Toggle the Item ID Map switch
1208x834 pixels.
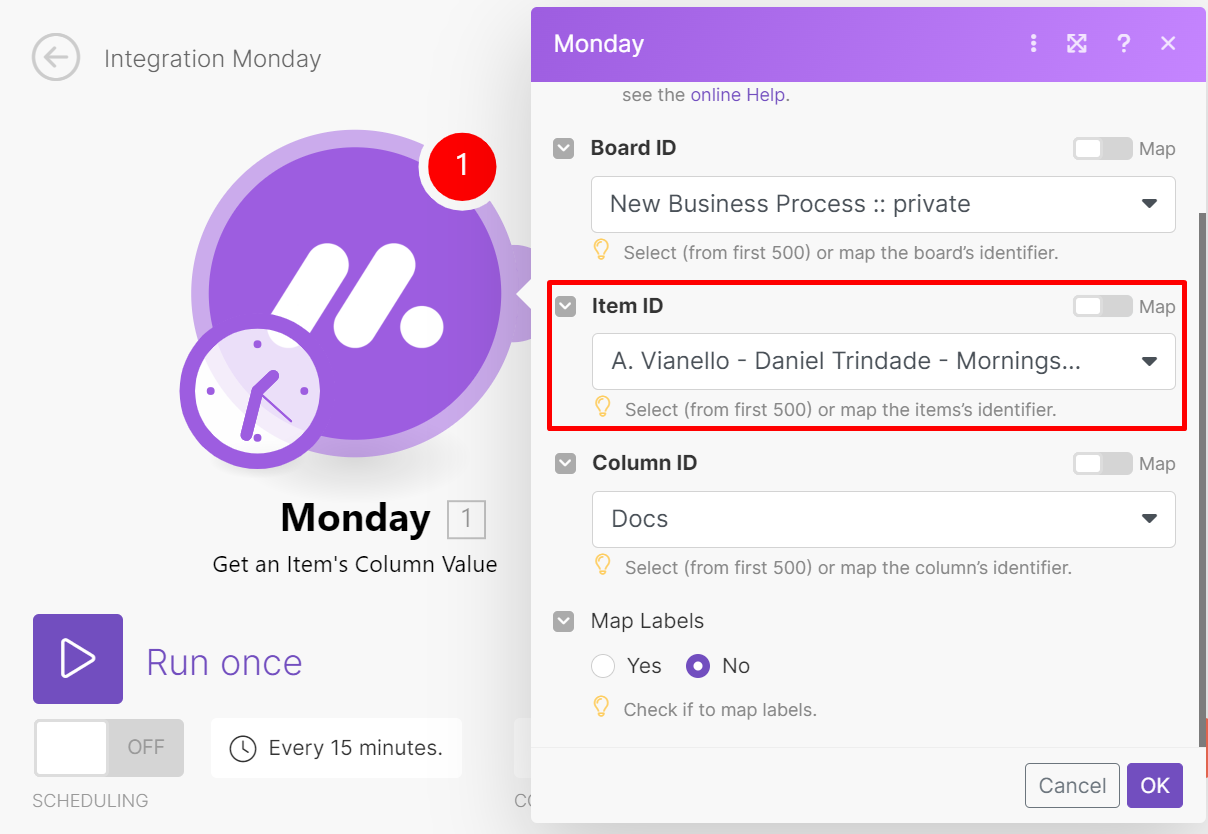point(1103,306)
